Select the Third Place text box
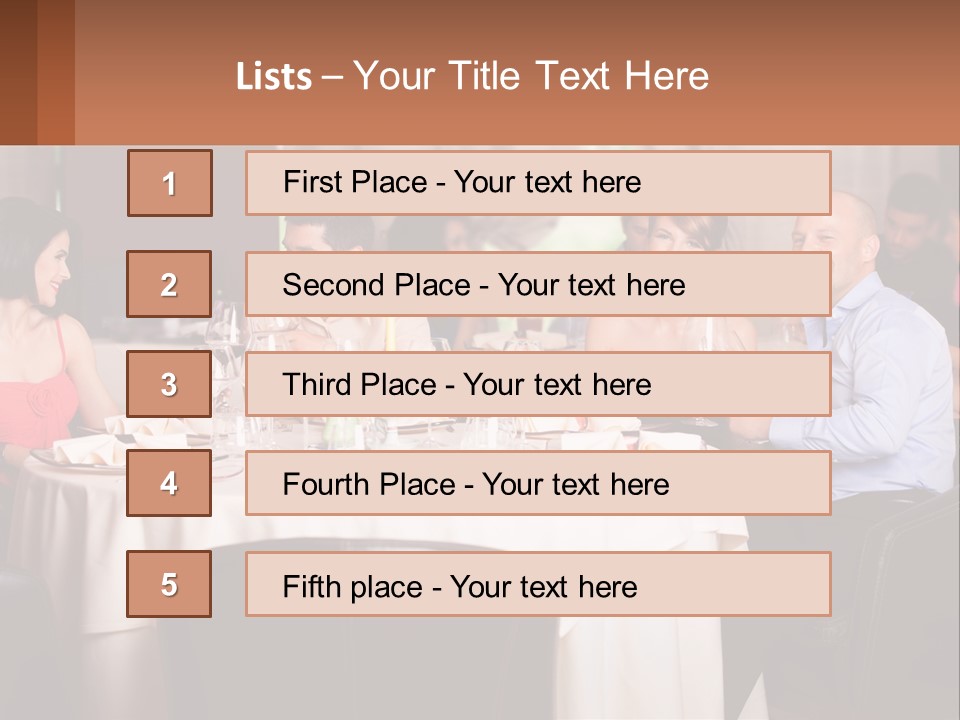 [x=538, y=384]
